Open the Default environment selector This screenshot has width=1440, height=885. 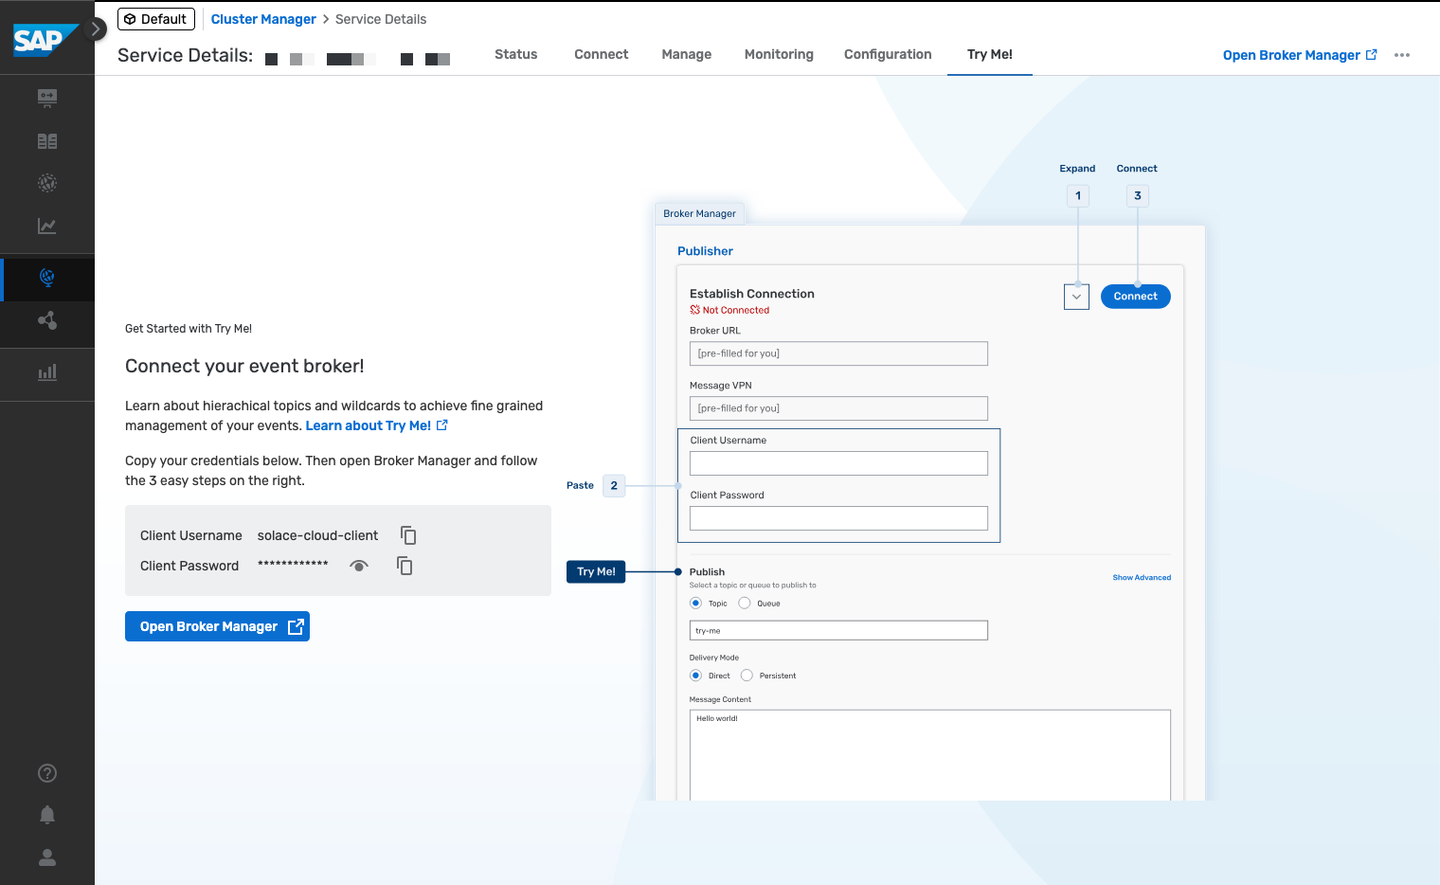click(156, 19)
